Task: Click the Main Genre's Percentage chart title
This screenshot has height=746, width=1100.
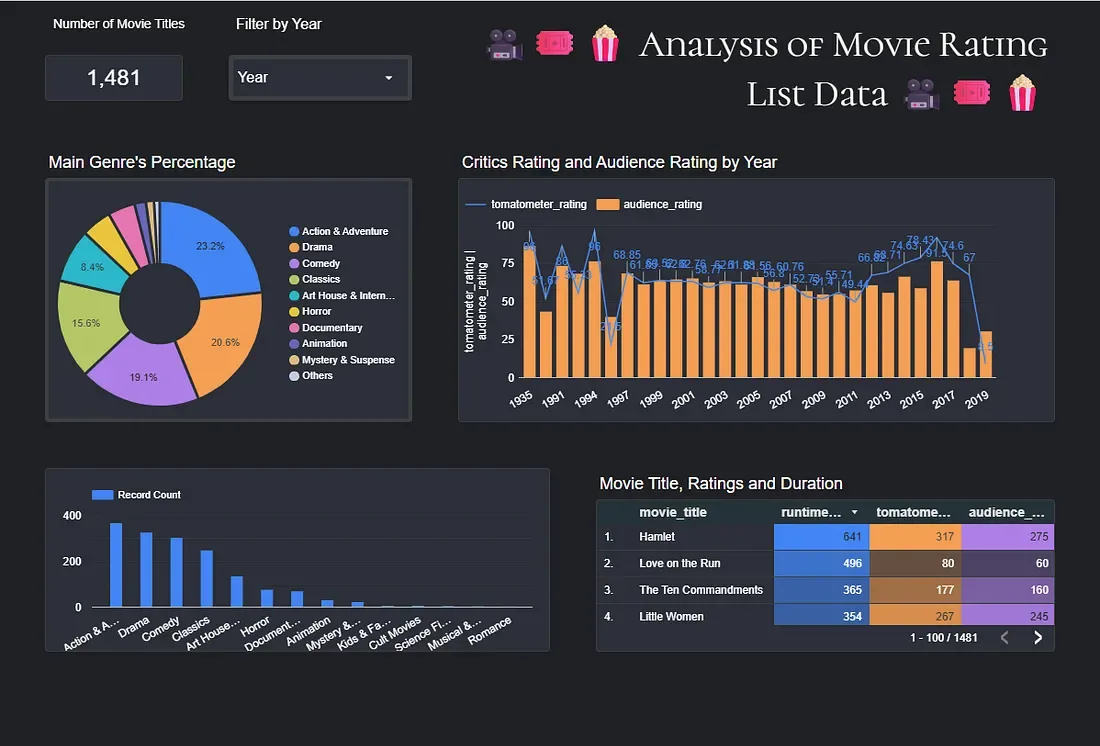Action: pos(142,162)
